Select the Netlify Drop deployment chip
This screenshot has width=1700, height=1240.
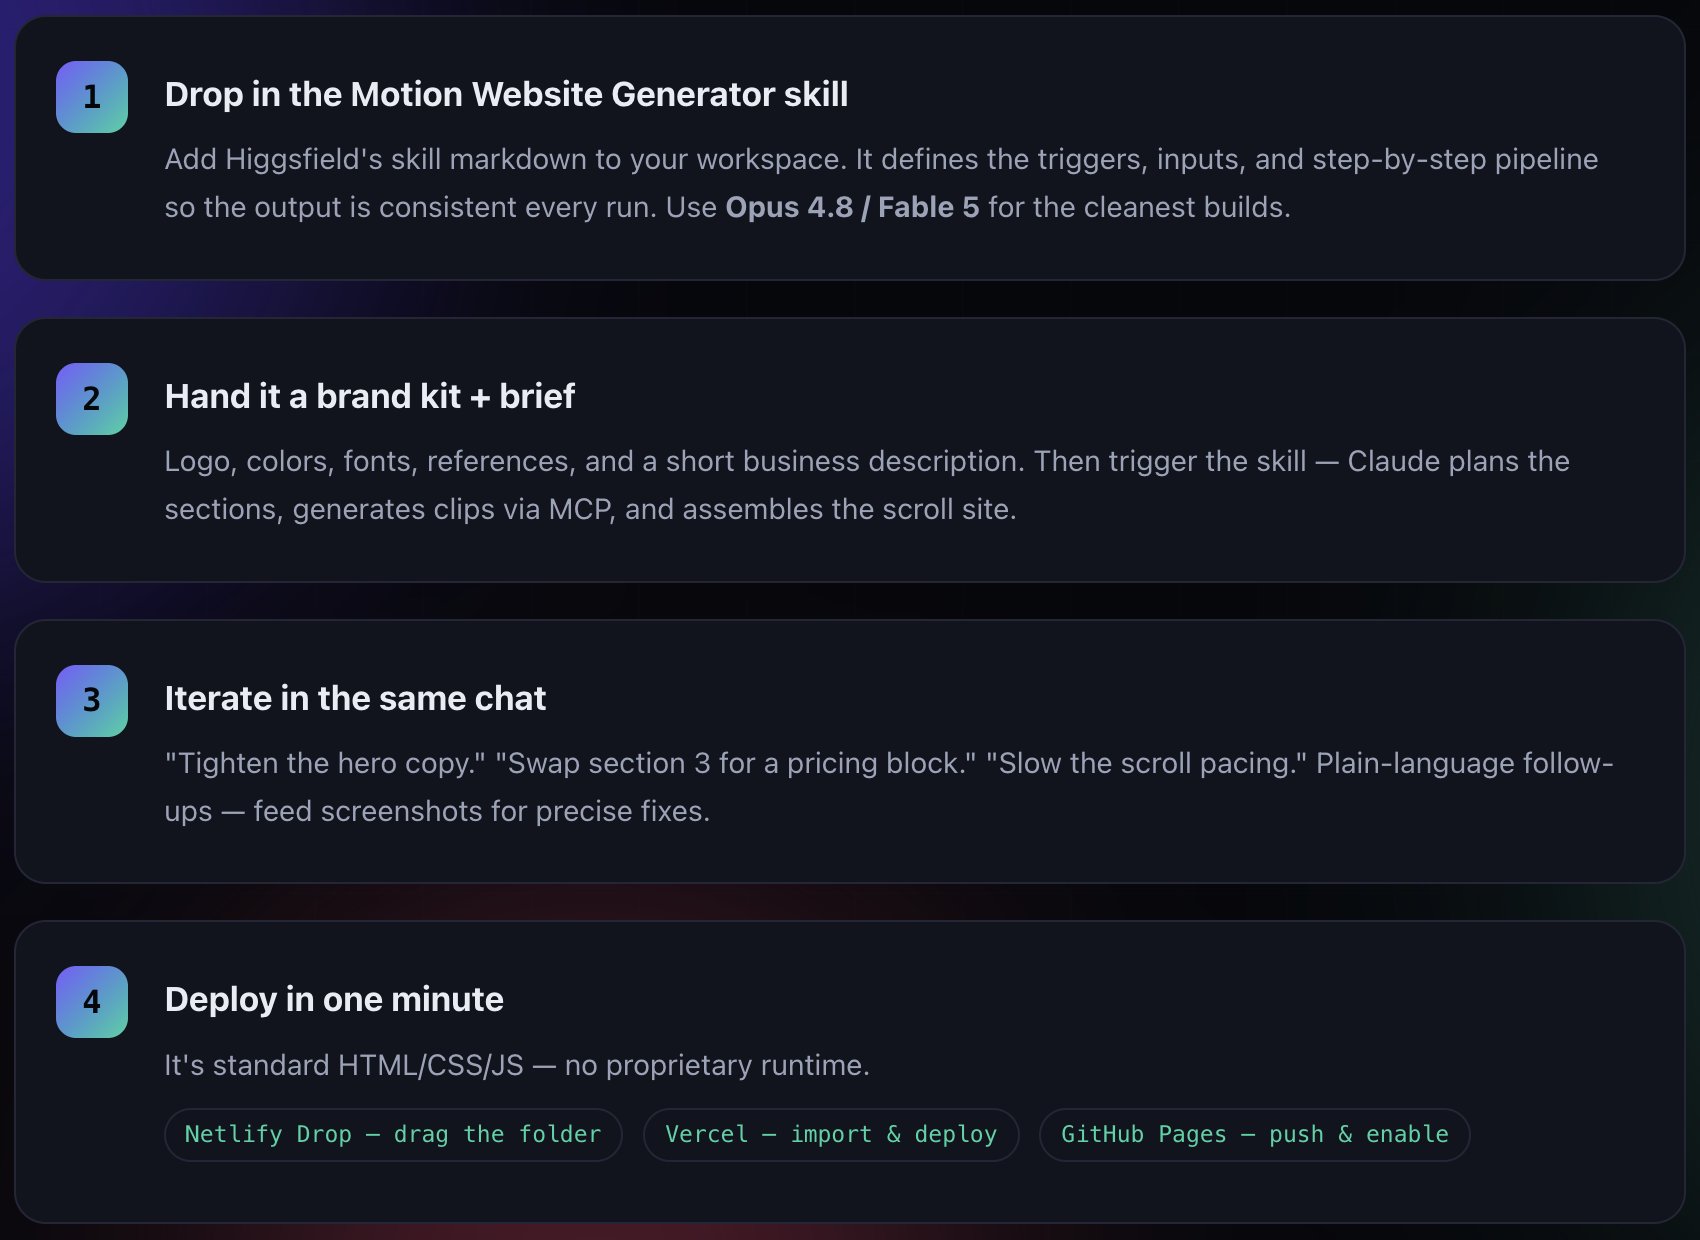coord(393,1135)
